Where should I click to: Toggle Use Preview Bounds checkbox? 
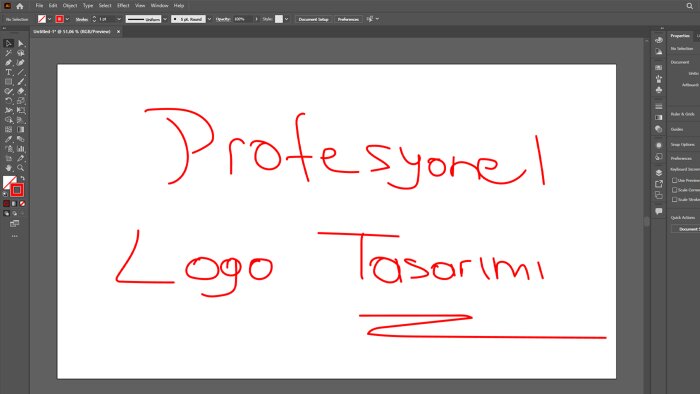[675, 180]
